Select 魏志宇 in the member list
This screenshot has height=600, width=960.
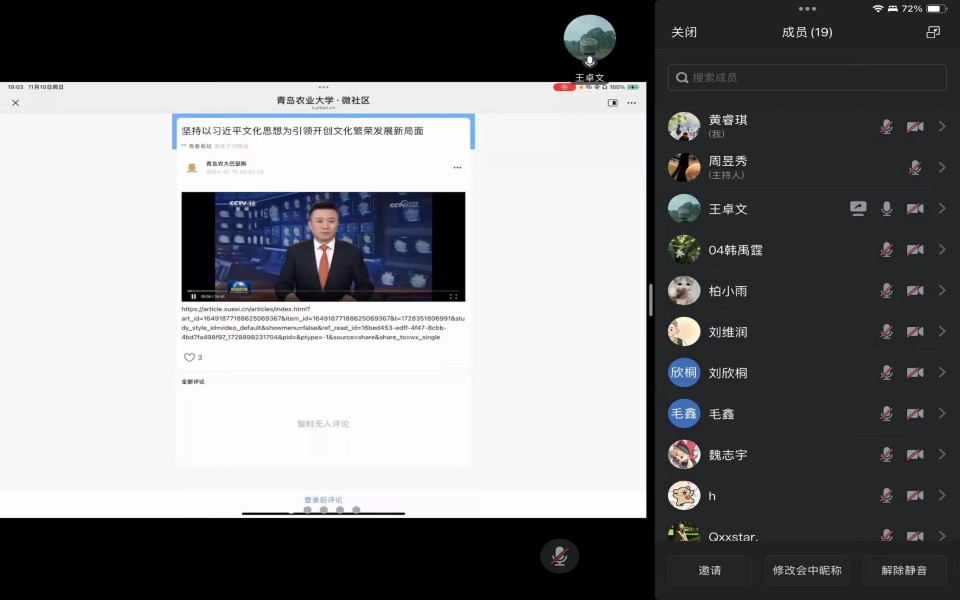pyautogui.click(x=728, y=454)
